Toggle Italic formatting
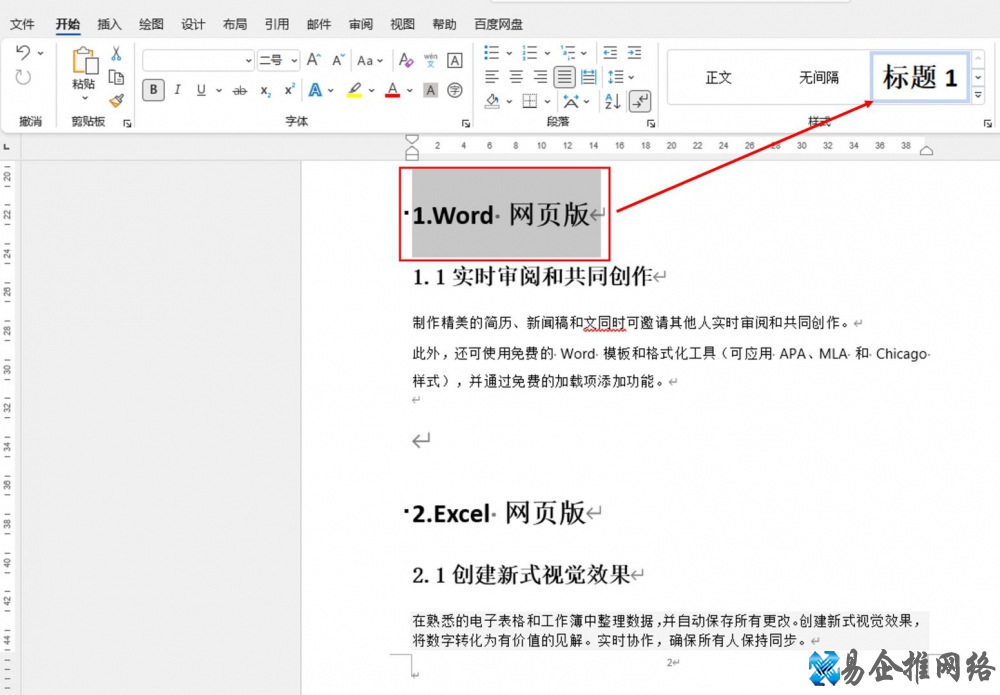 pos(178,90)
